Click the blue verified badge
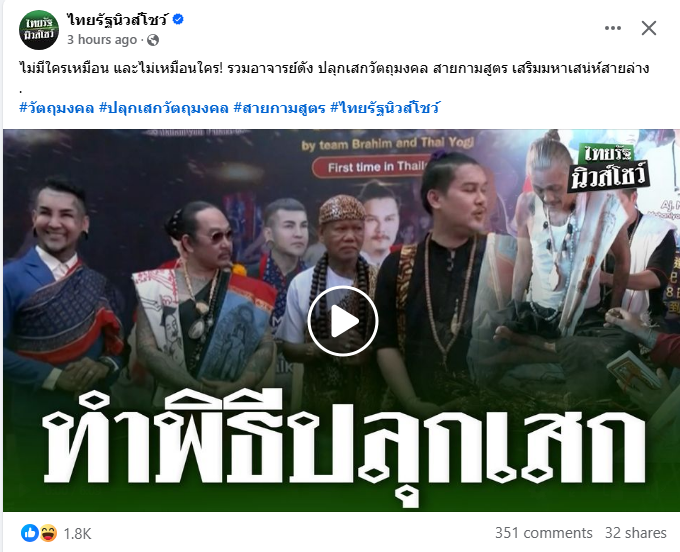The height and width of the screenshot is (552, 680). (178, 20)
